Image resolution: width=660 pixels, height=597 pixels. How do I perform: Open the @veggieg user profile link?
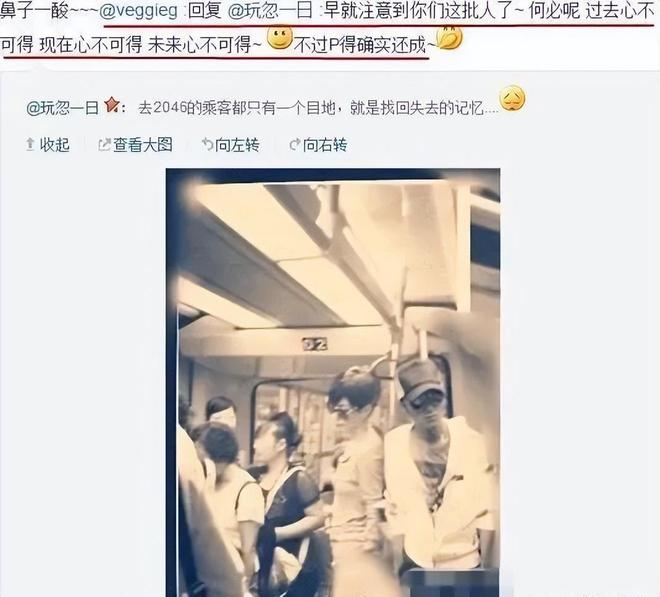[x=138, y=11]
